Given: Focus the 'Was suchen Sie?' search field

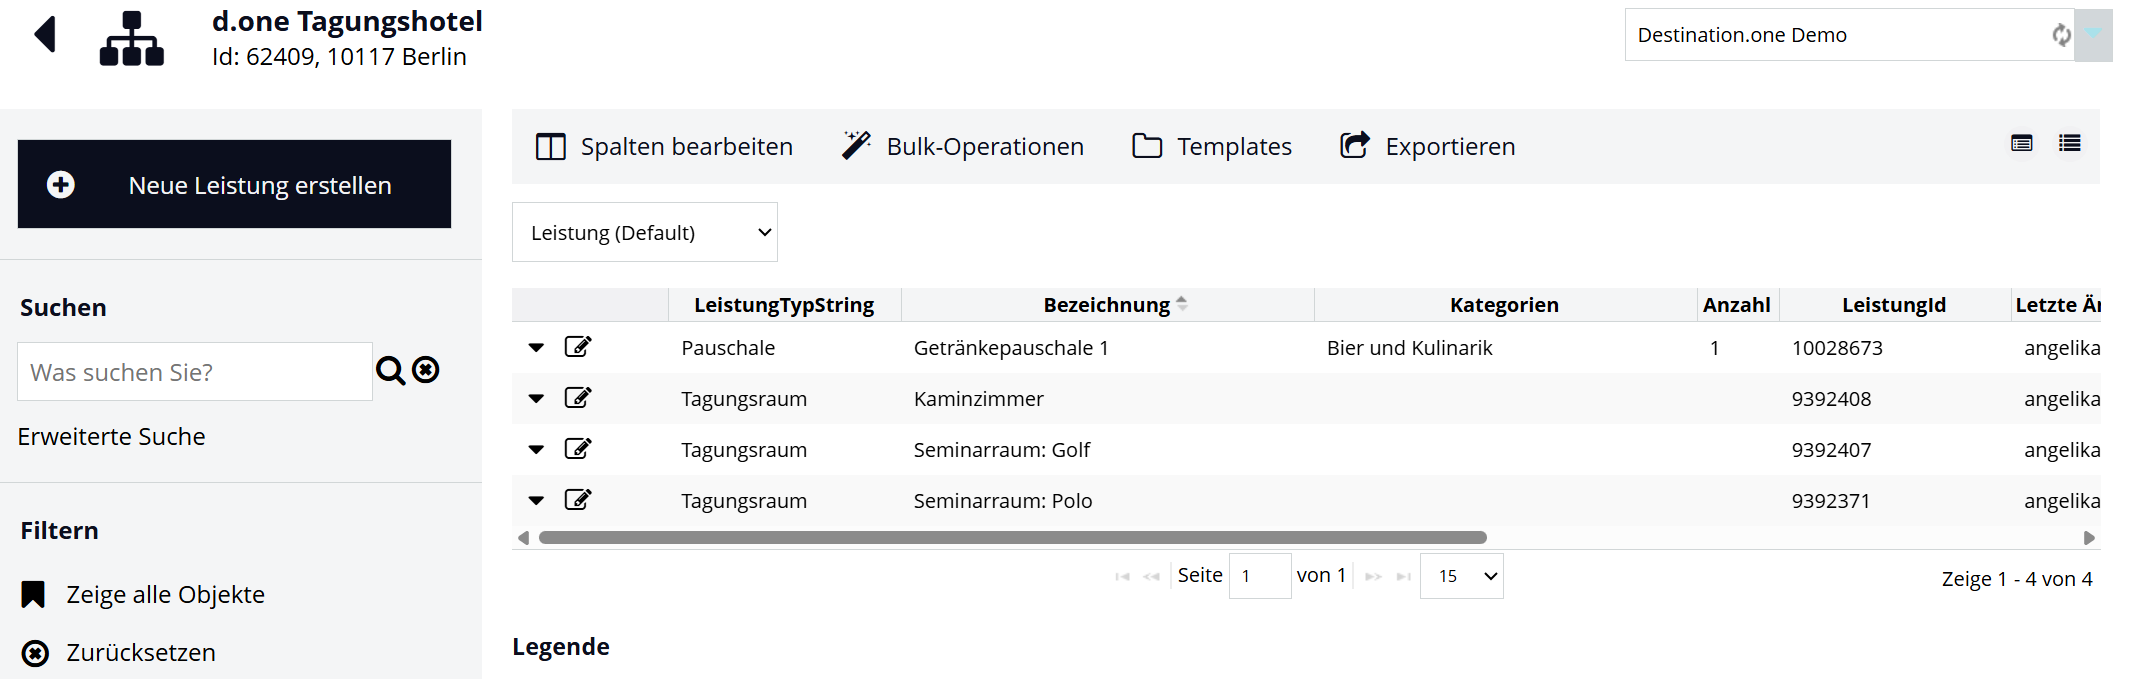Looking at the screenshot, I should [195, 372].
